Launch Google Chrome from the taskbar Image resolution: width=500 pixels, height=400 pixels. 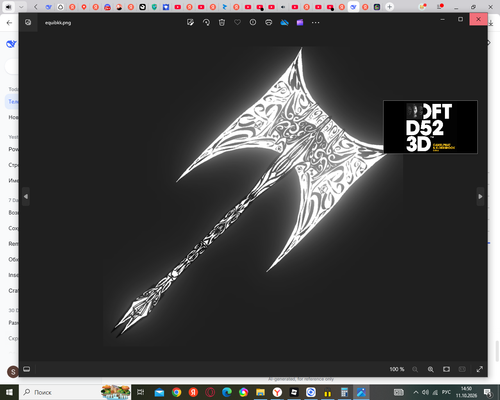[x=176, y=392]
